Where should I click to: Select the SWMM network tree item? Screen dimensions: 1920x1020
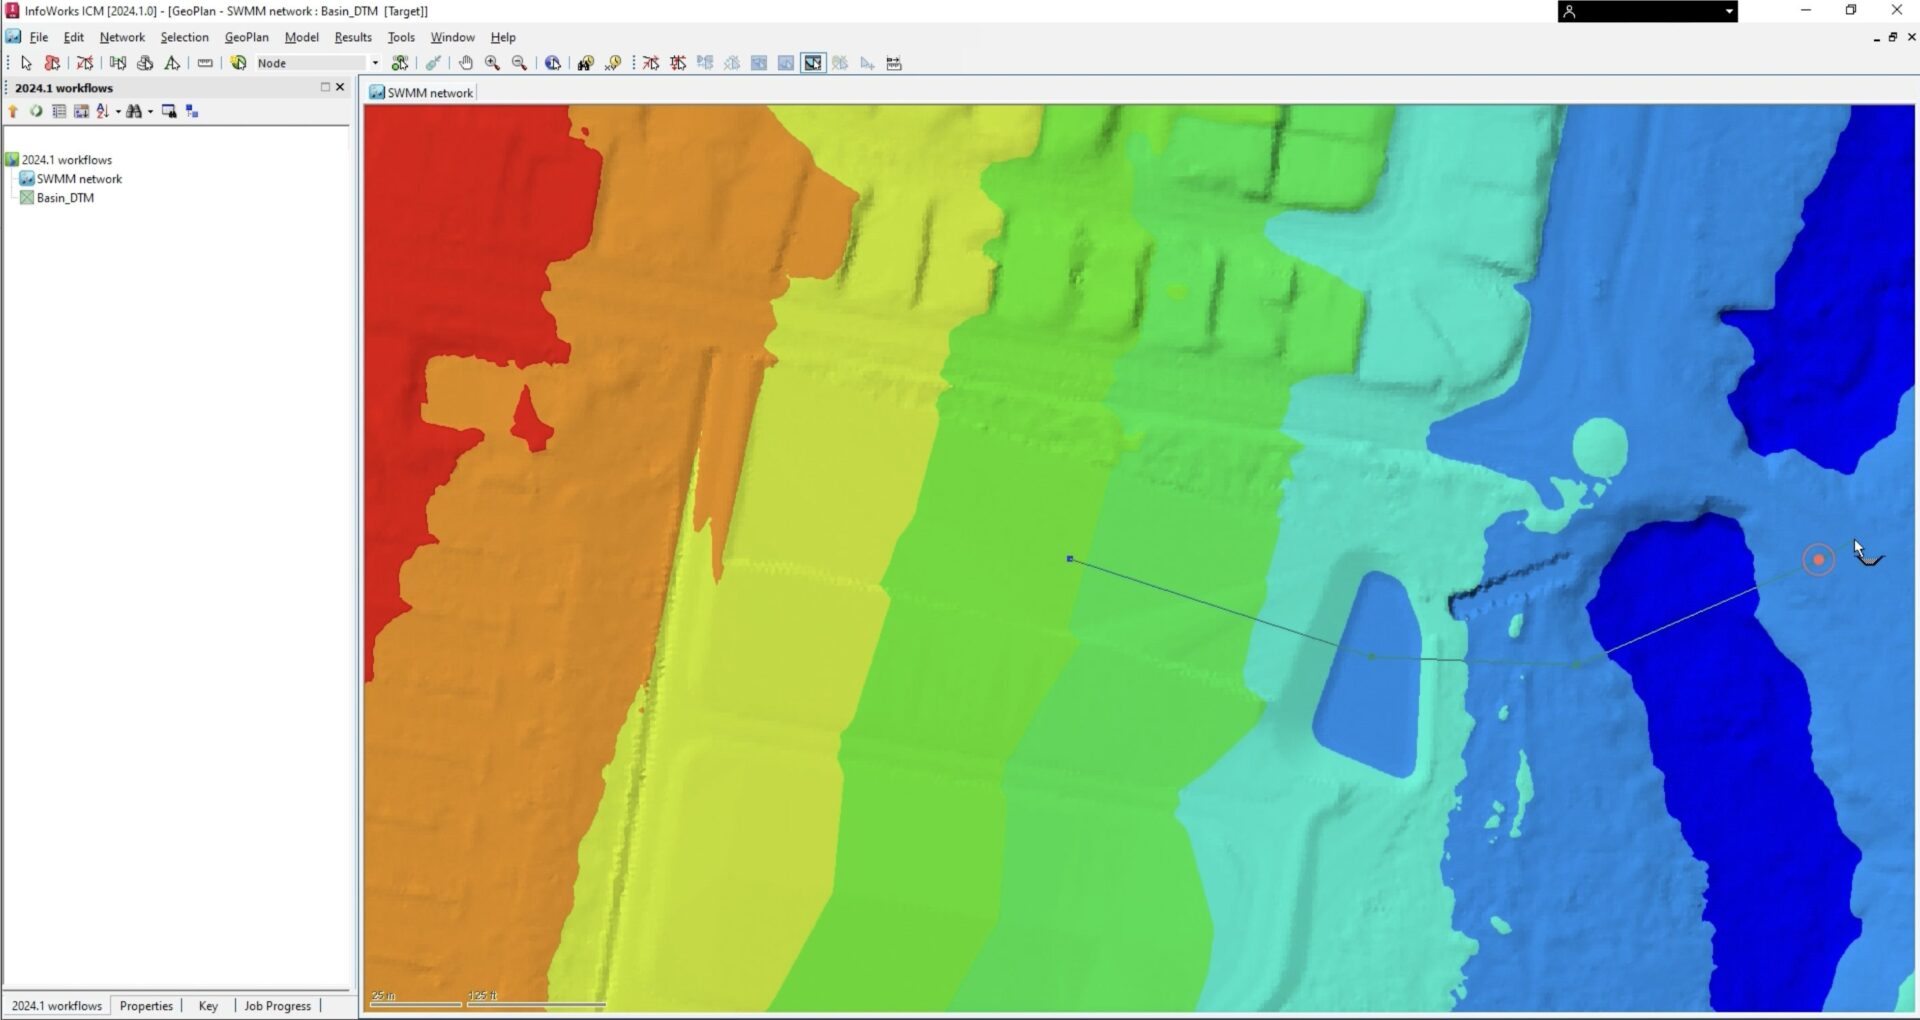tap(79, 179)
